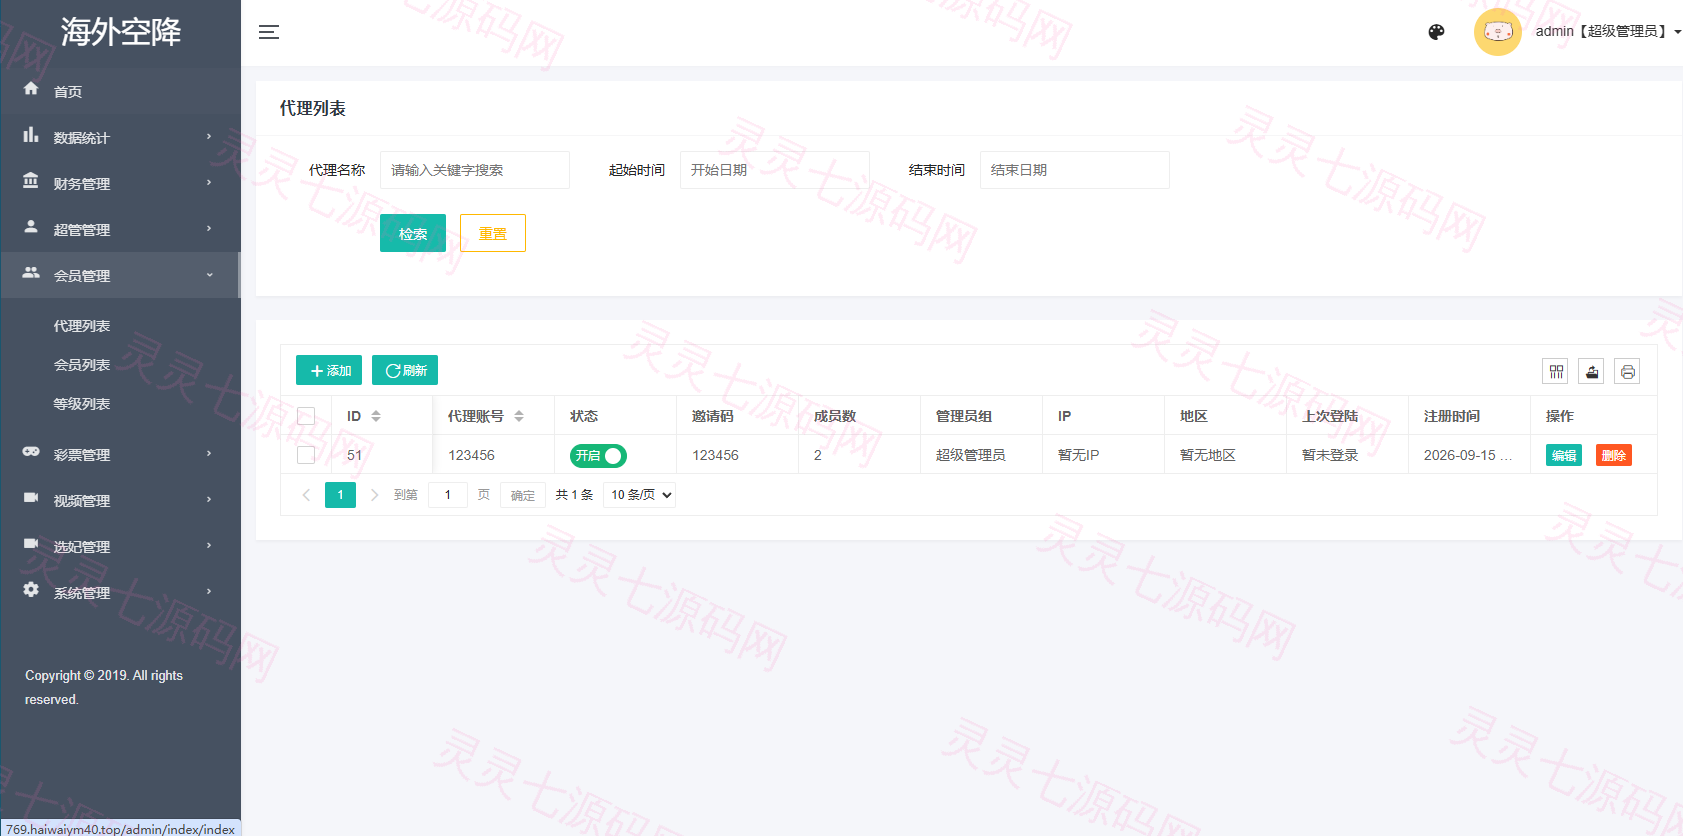The image size is (1683, 836).
Task: Toggle the sidebar collapse hamburger icon
Action: (x=269, y=32)
